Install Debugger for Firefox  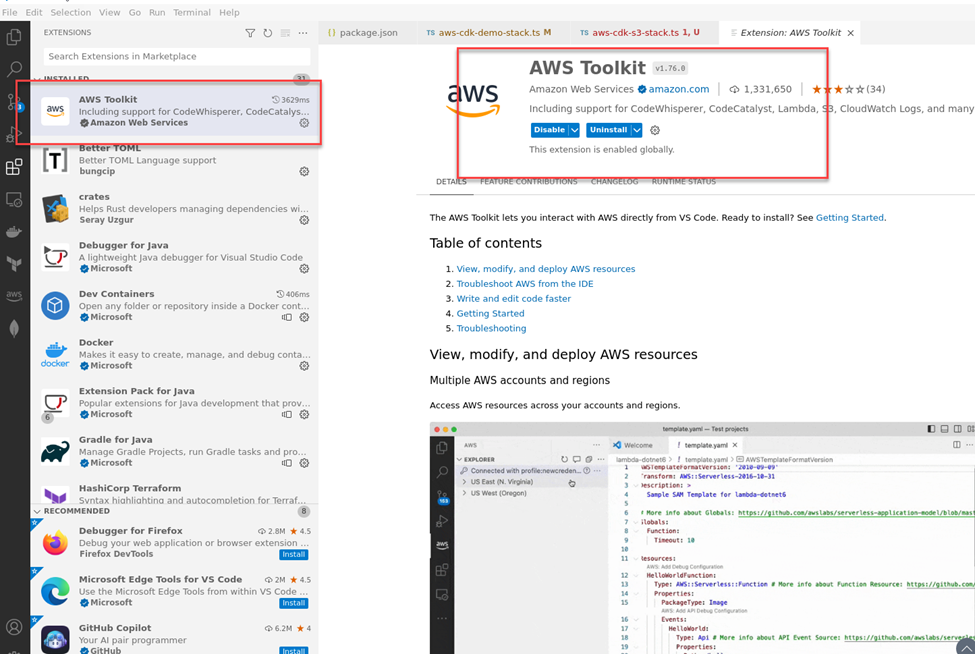coord(293,555)
